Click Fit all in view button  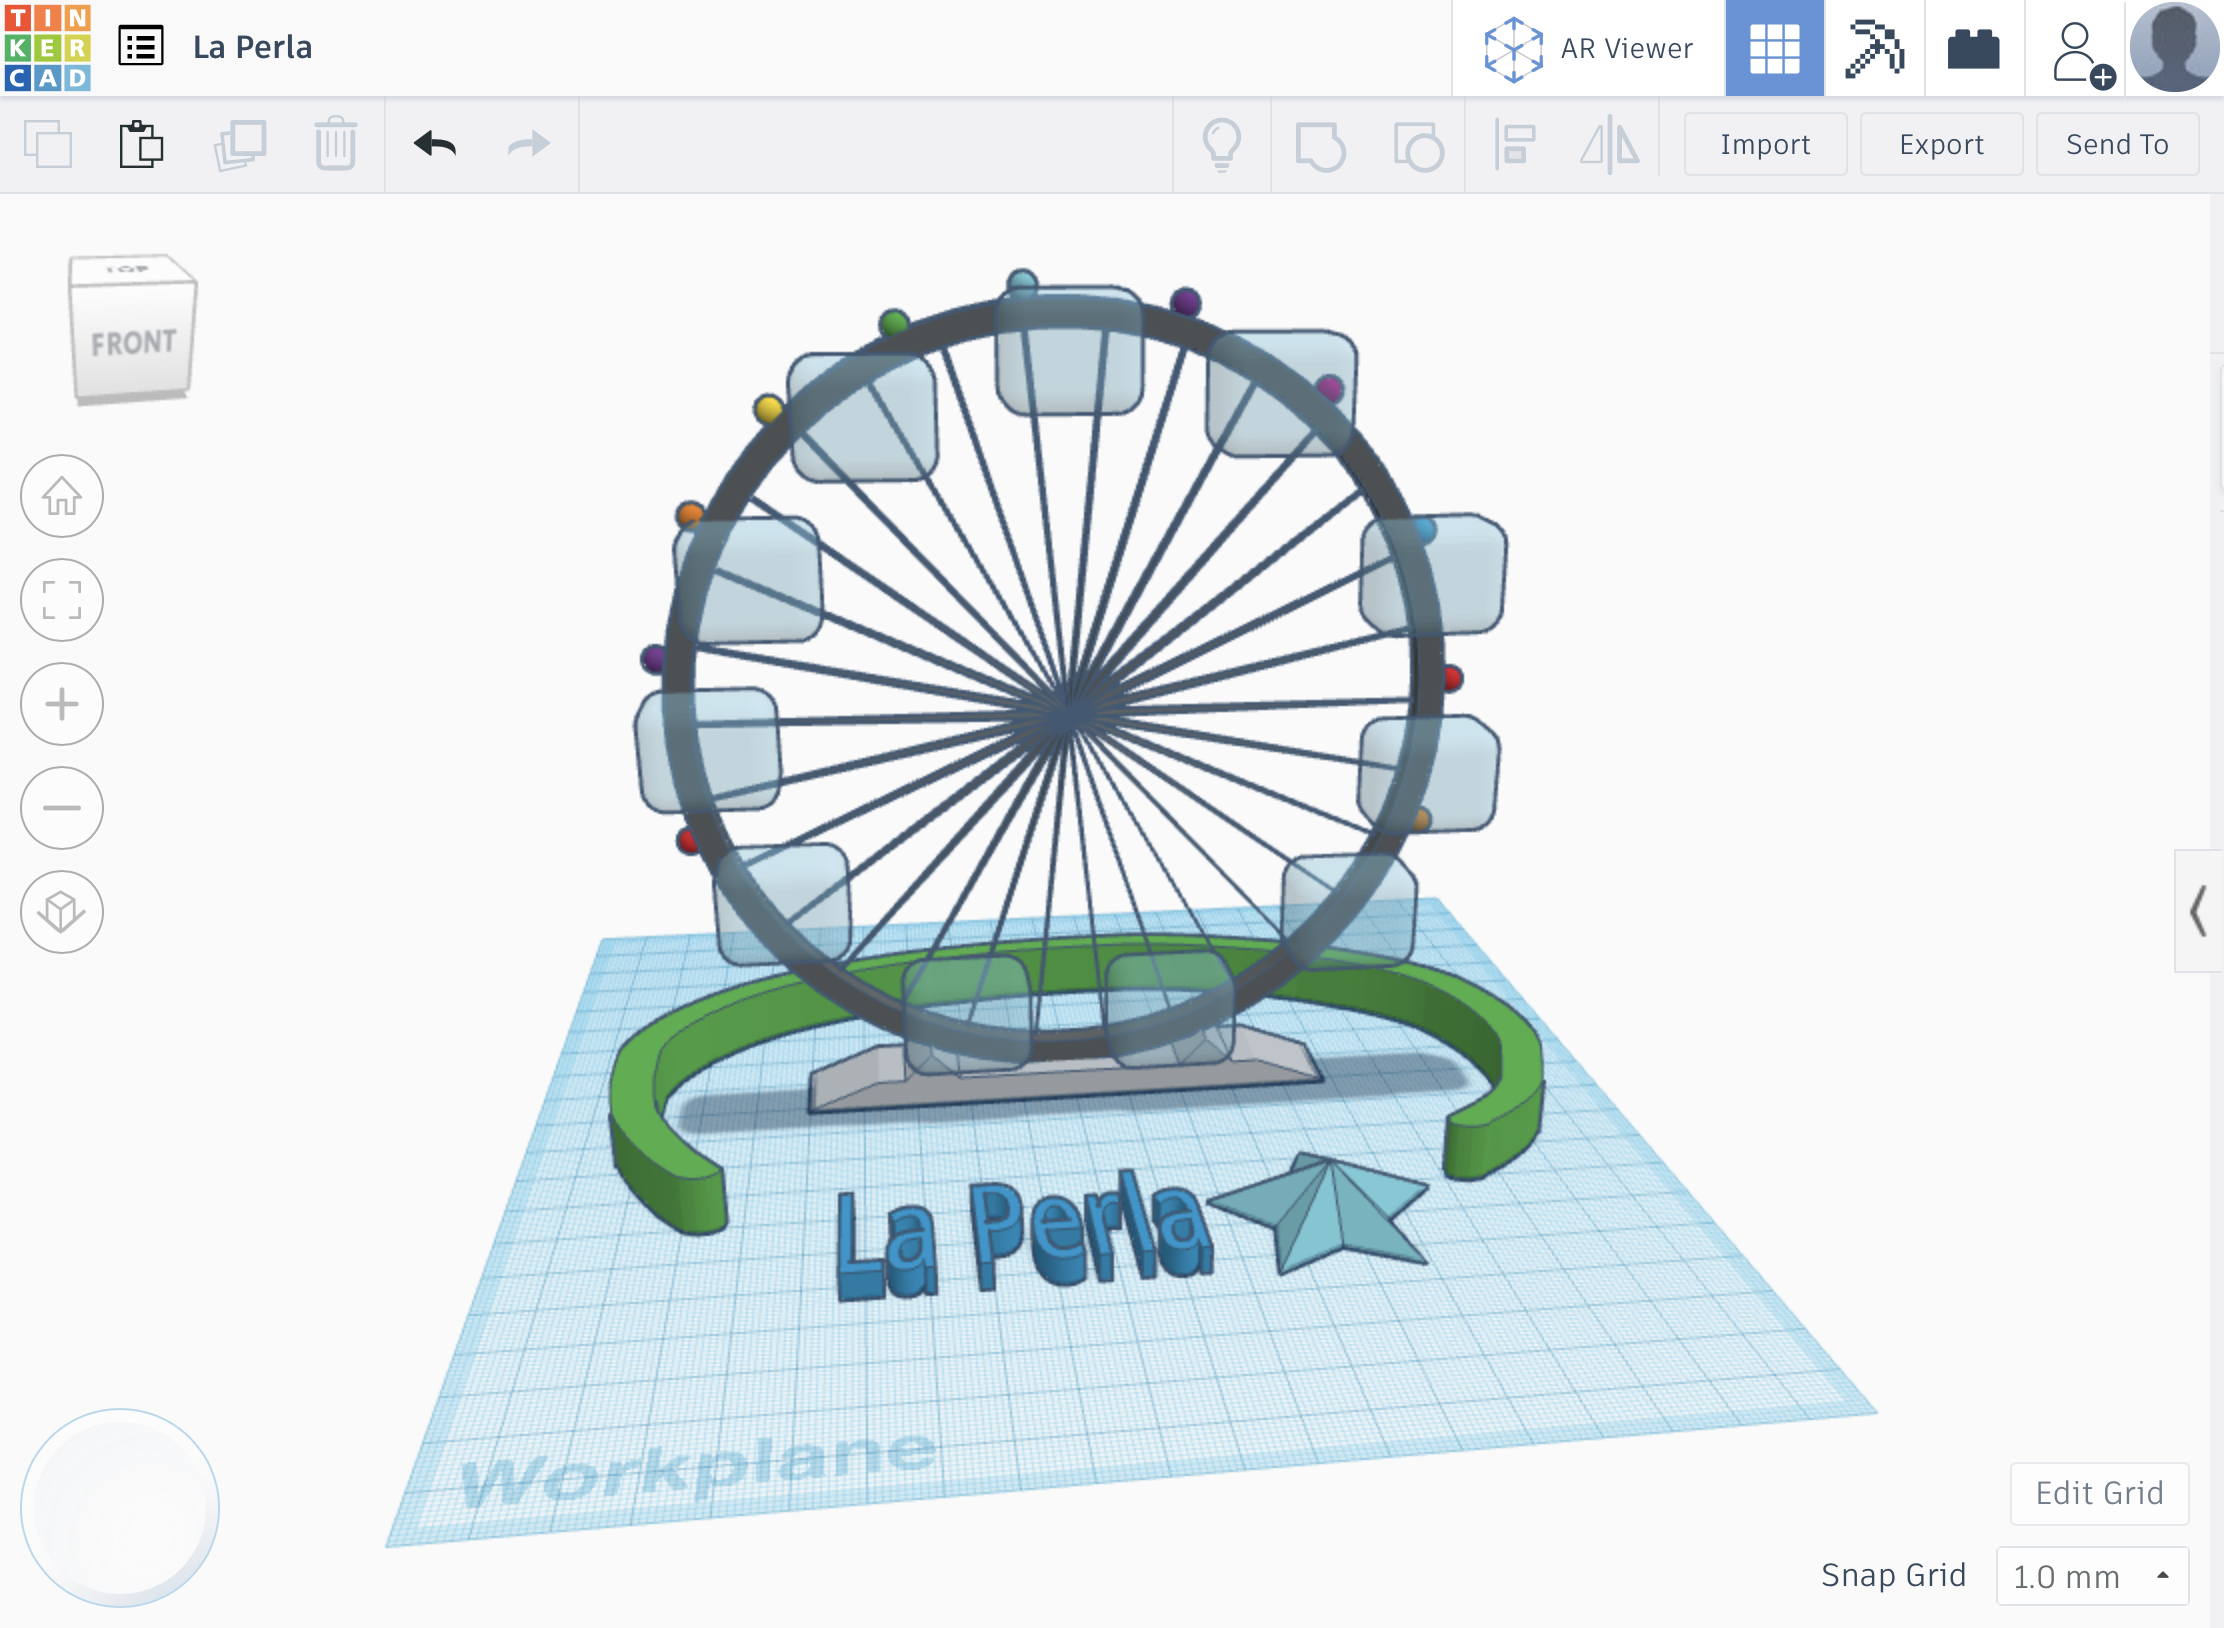[x=62, y=600]
